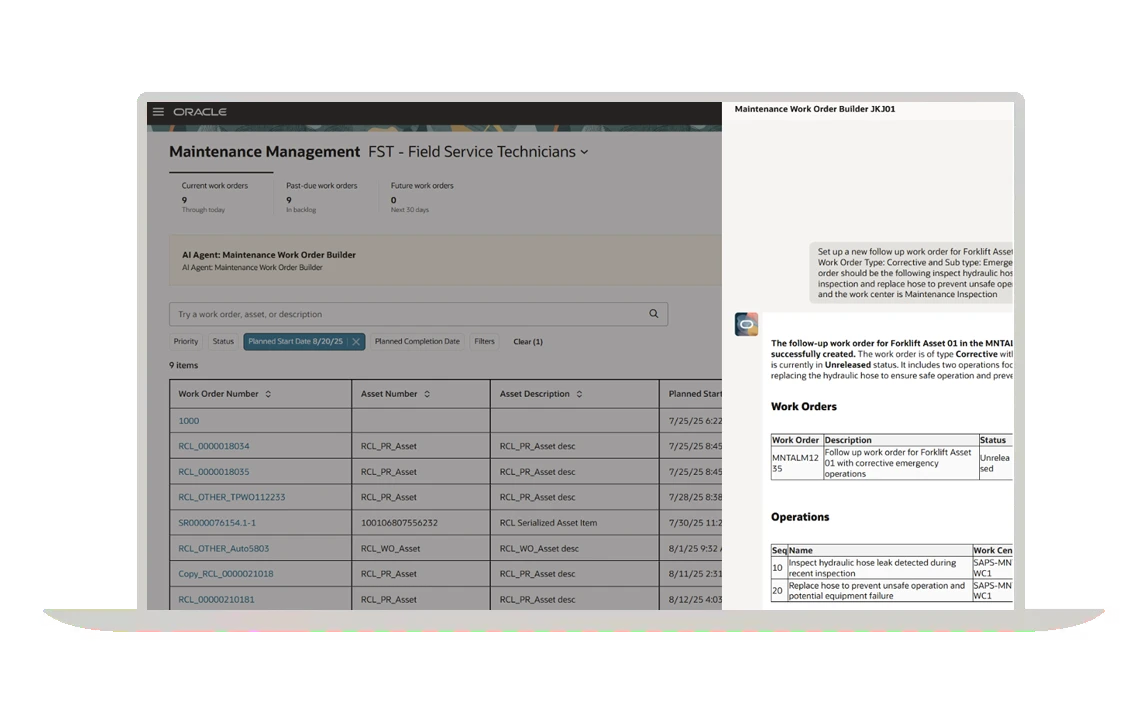Sort by Work Order Number column
1148x724 pixels.
click(268, 394)
